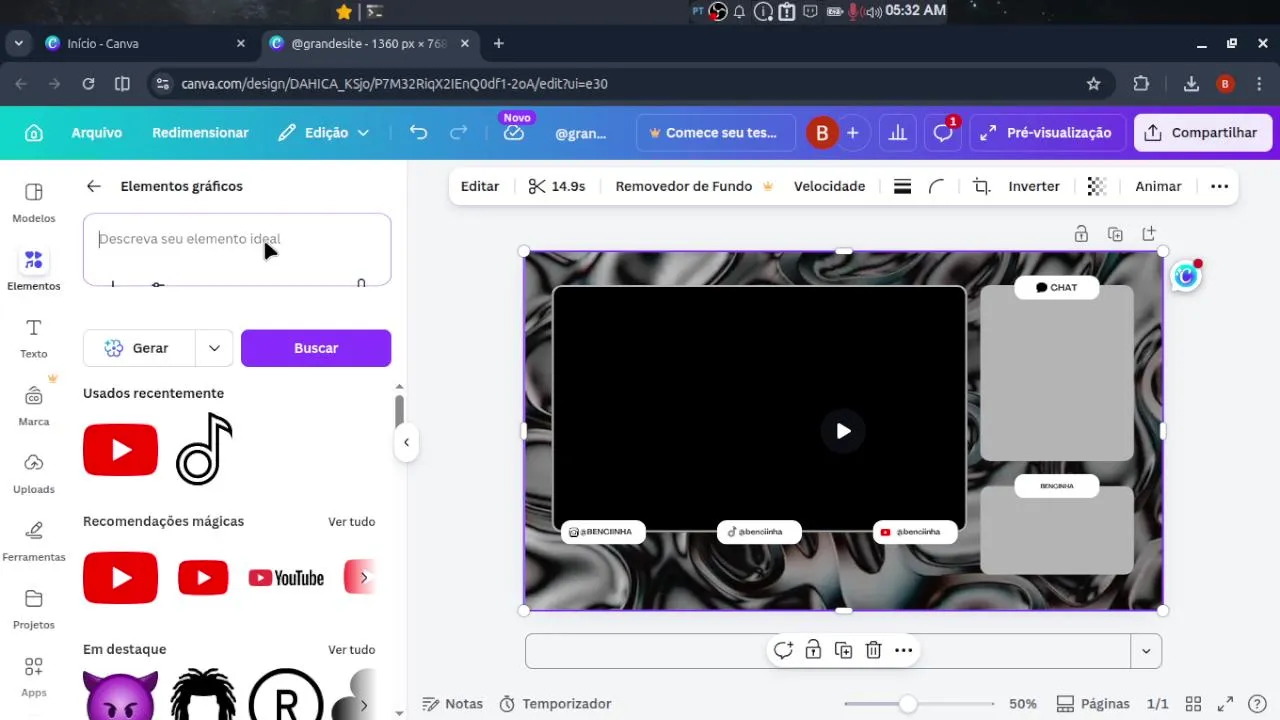Show more Em destaque items arrow

point(364,705)
